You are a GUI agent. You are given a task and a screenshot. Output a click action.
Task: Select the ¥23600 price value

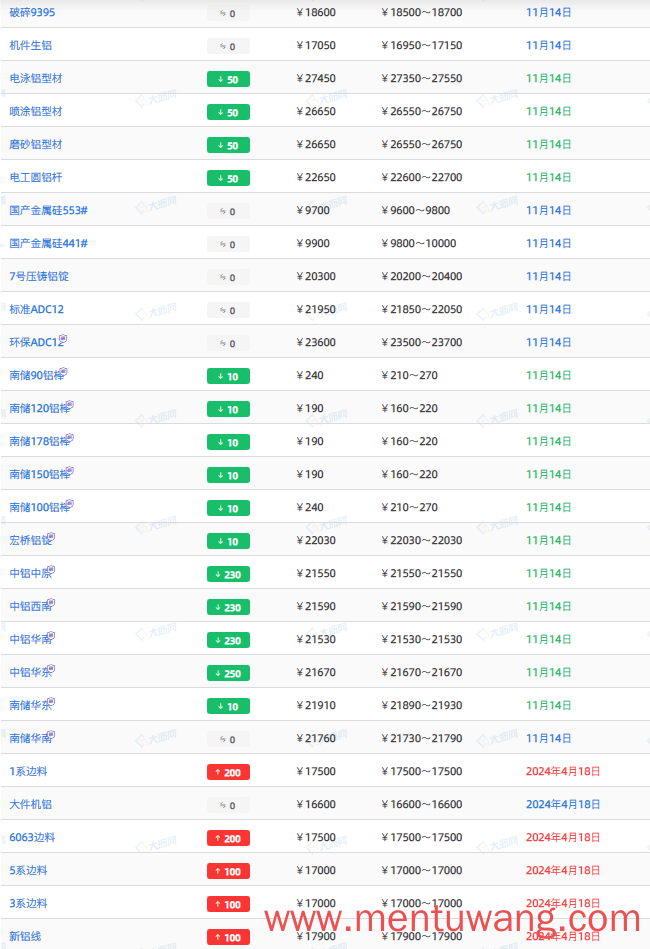(x=316, y=342)
